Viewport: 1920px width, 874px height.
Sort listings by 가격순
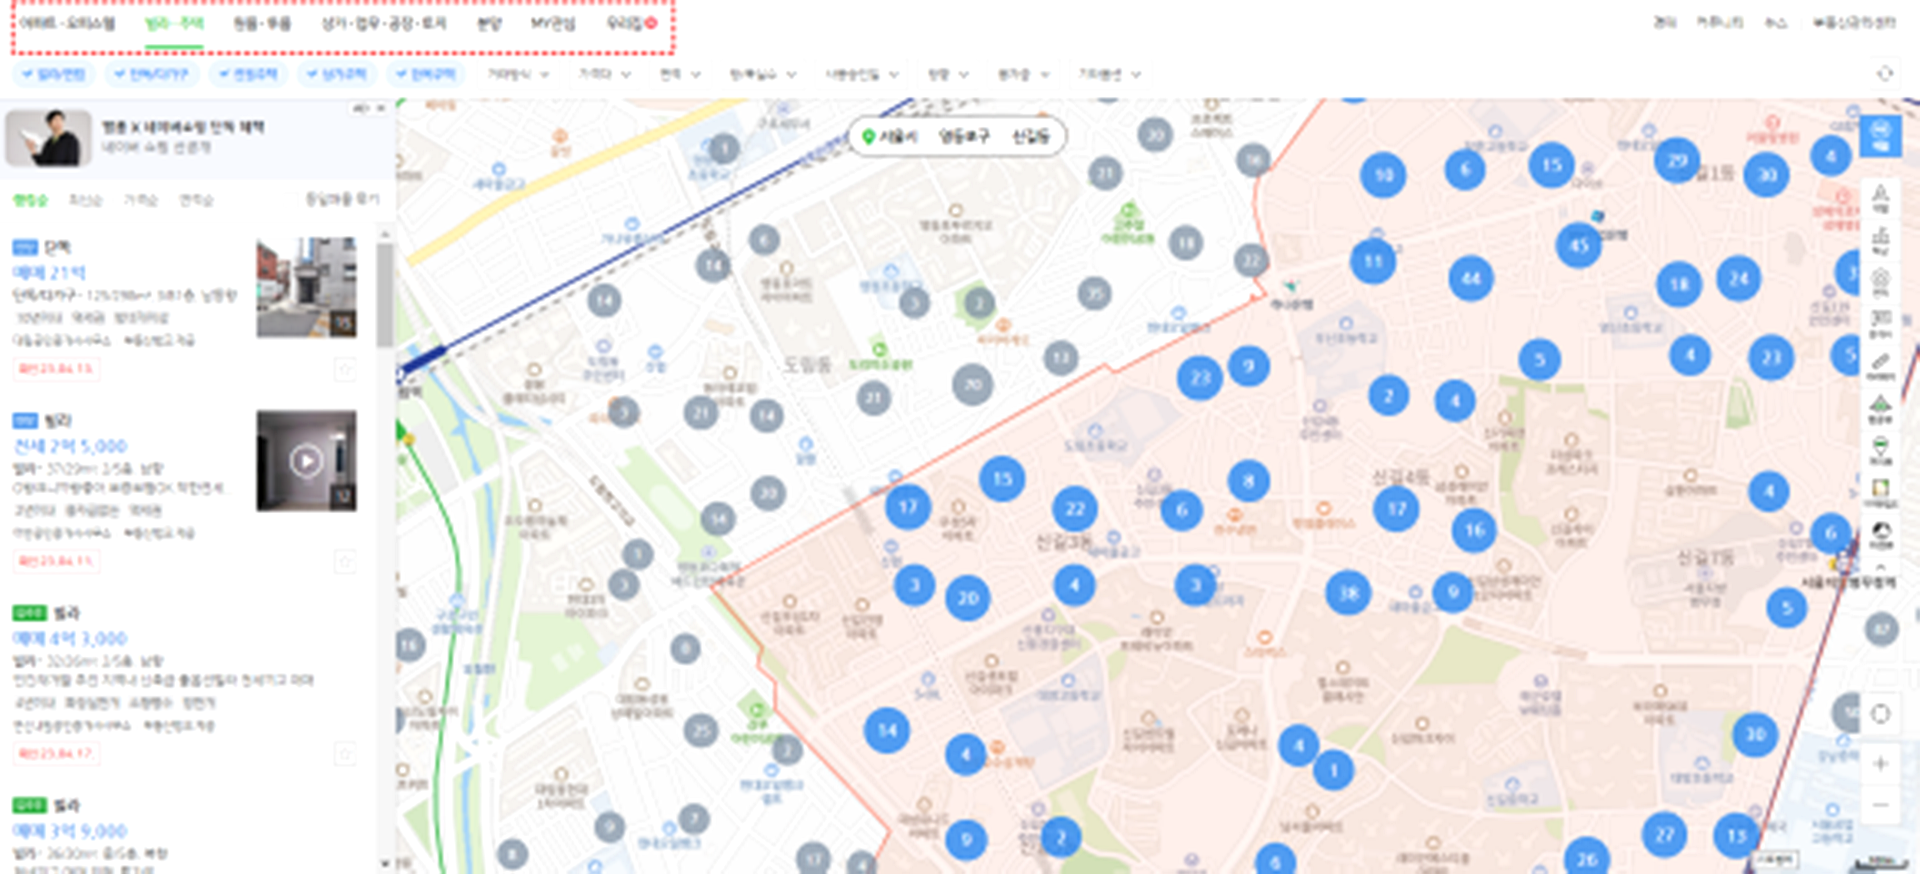click(x=140, y=200)
